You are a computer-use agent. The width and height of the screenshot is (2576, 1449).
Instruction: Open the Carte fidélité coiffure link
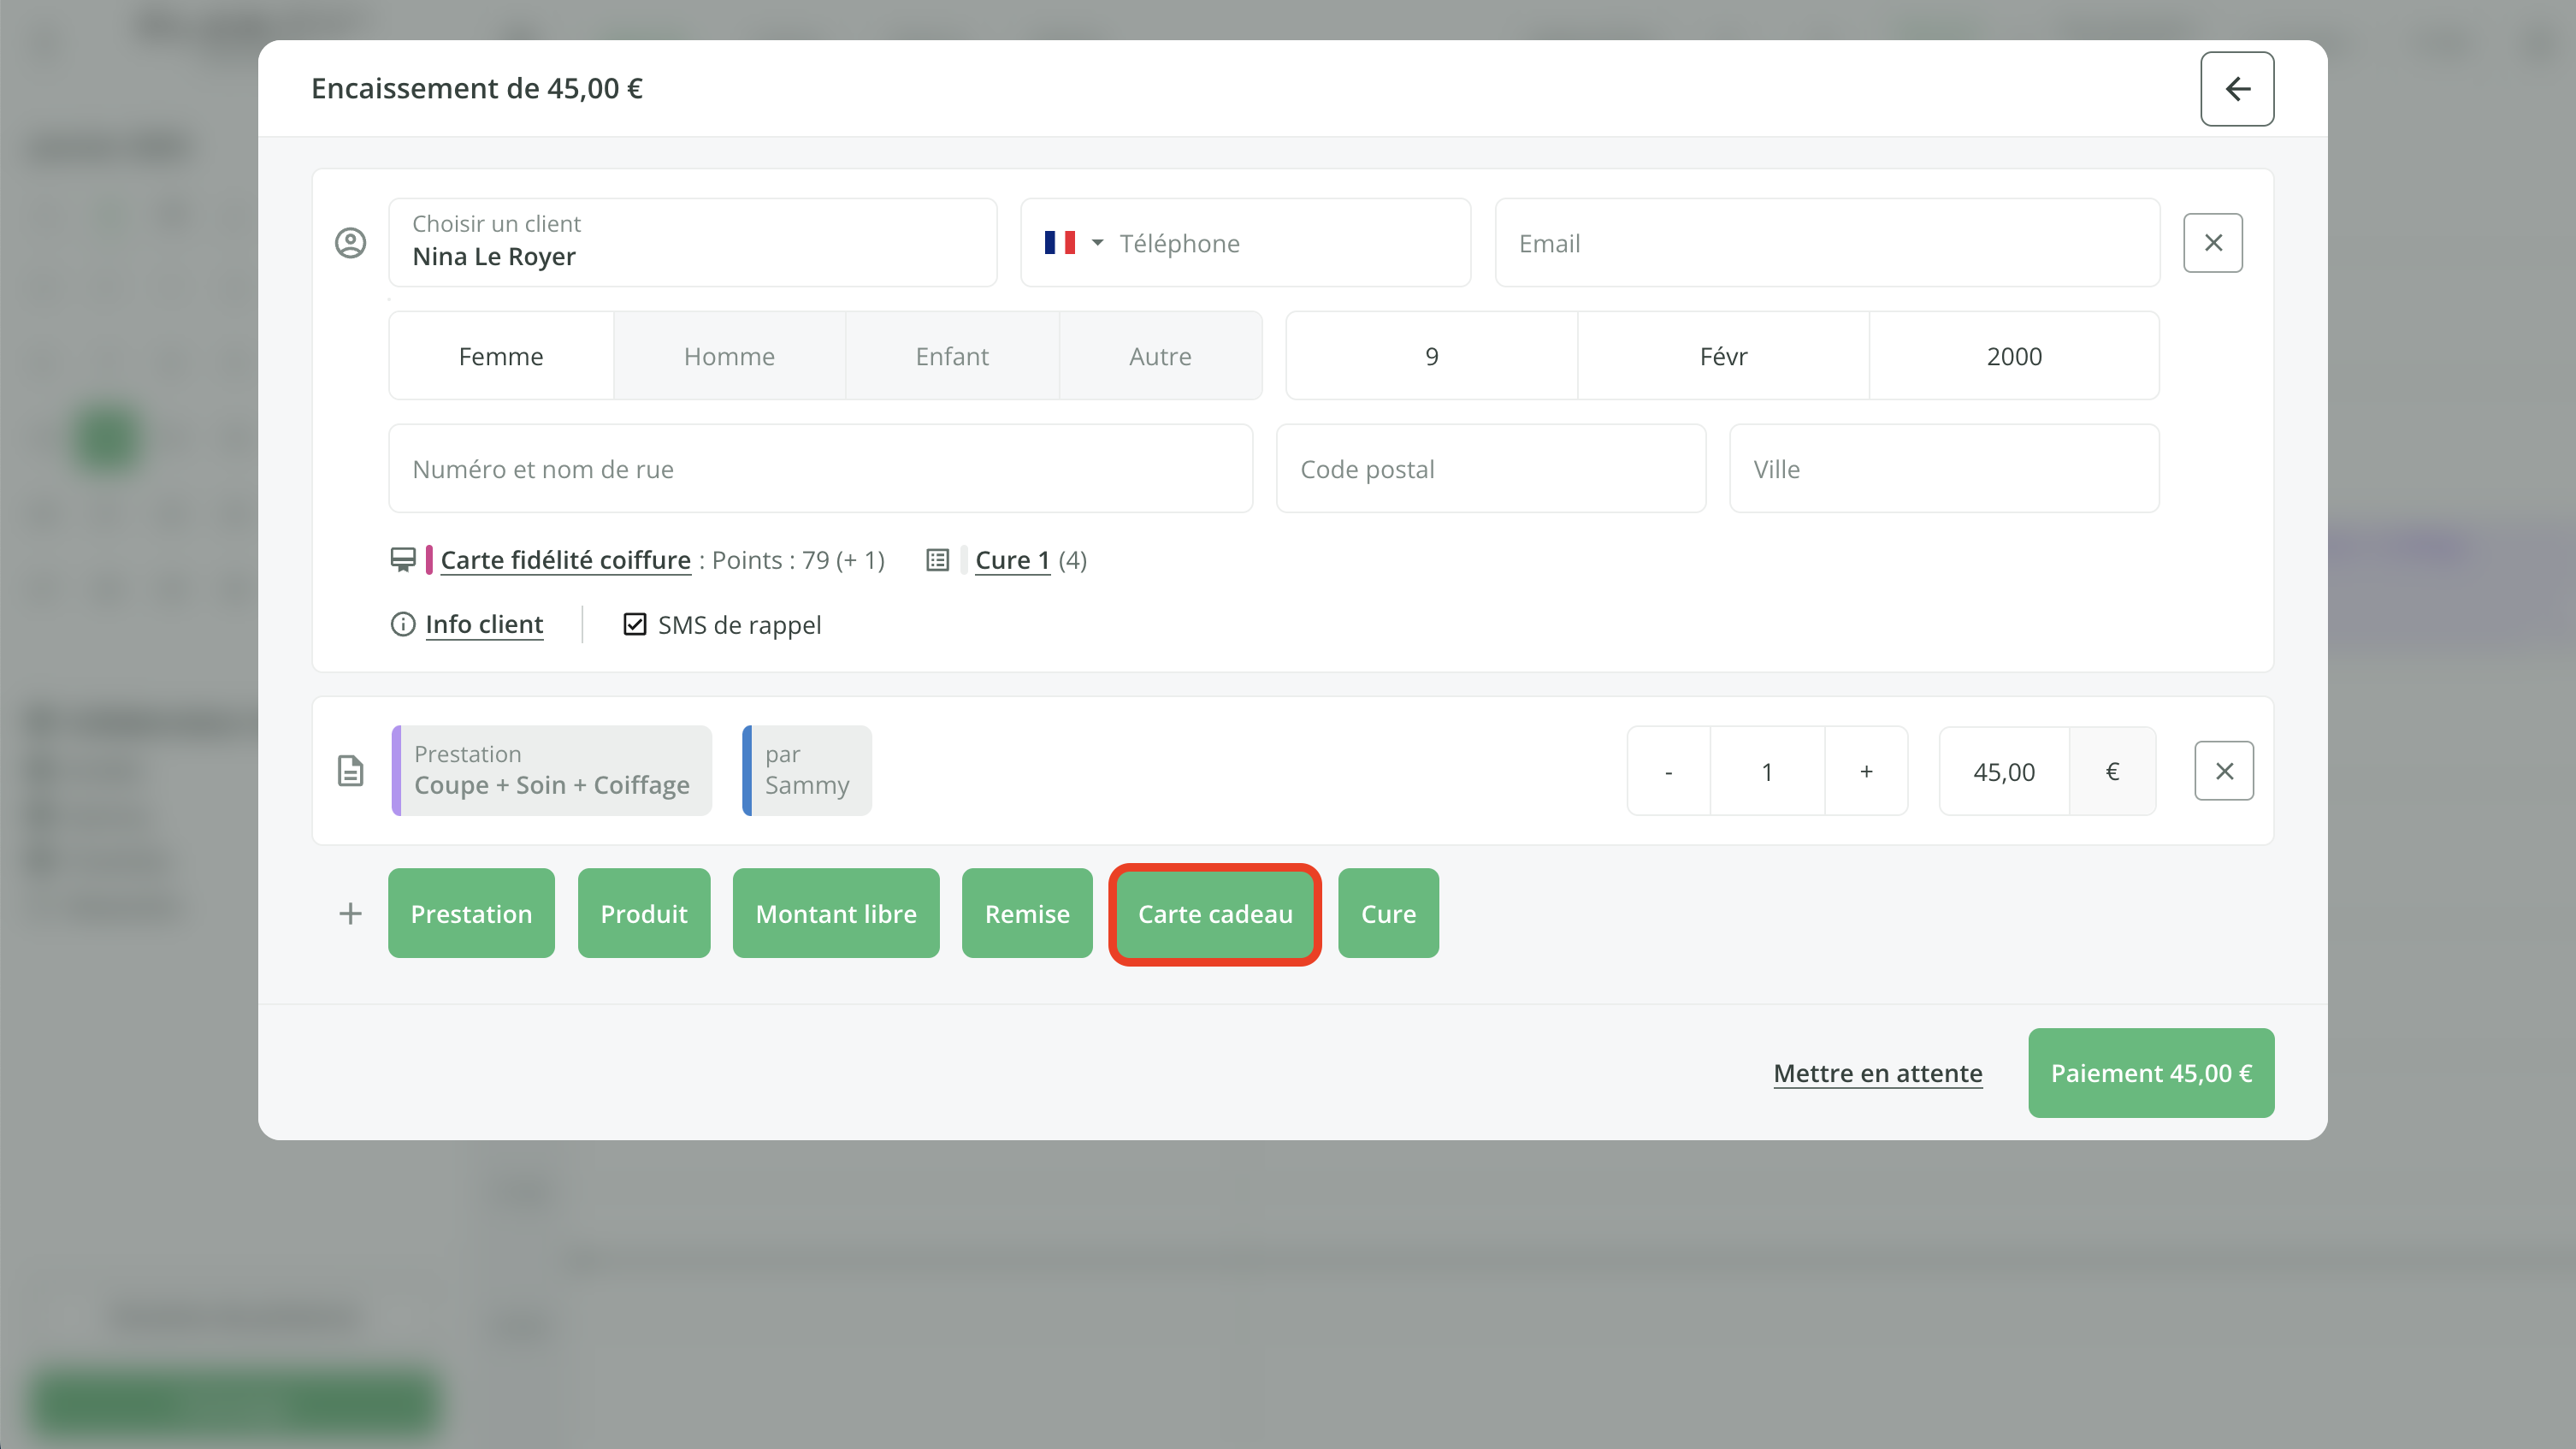[565, 560]
